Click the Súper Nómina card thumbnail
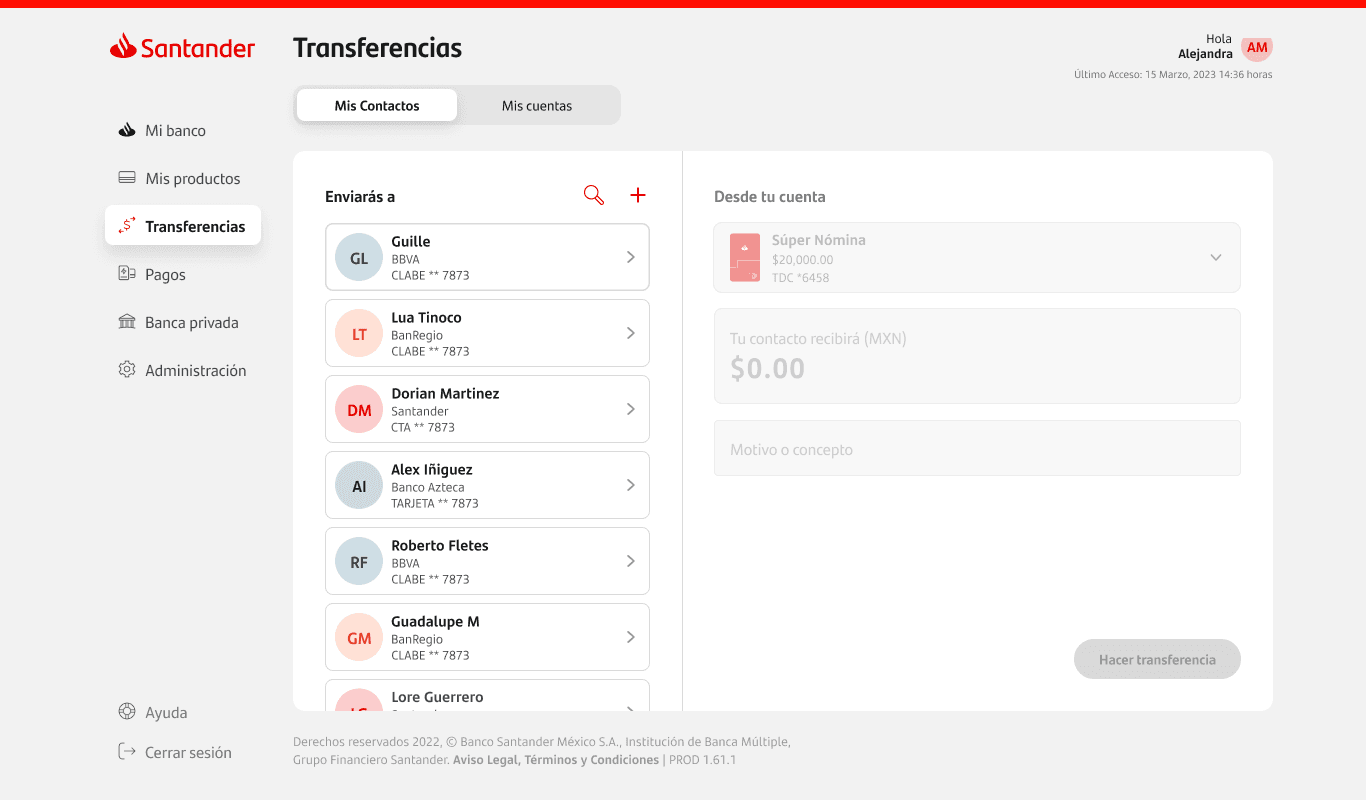This screenshot has height=800, width=1366. coord(745,258)
